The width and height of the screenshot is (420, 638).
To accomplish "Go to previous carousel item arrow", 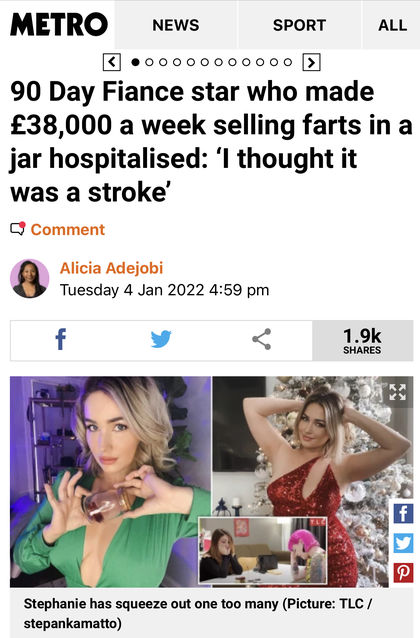I will pos(112,62).
